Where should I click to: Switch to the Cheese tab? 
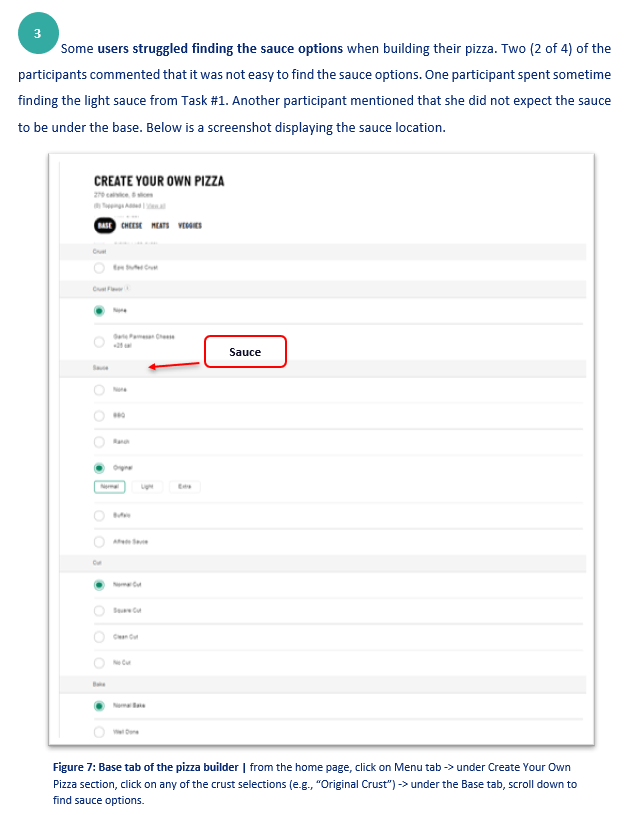pyautogui.click(x=132, y=226)
